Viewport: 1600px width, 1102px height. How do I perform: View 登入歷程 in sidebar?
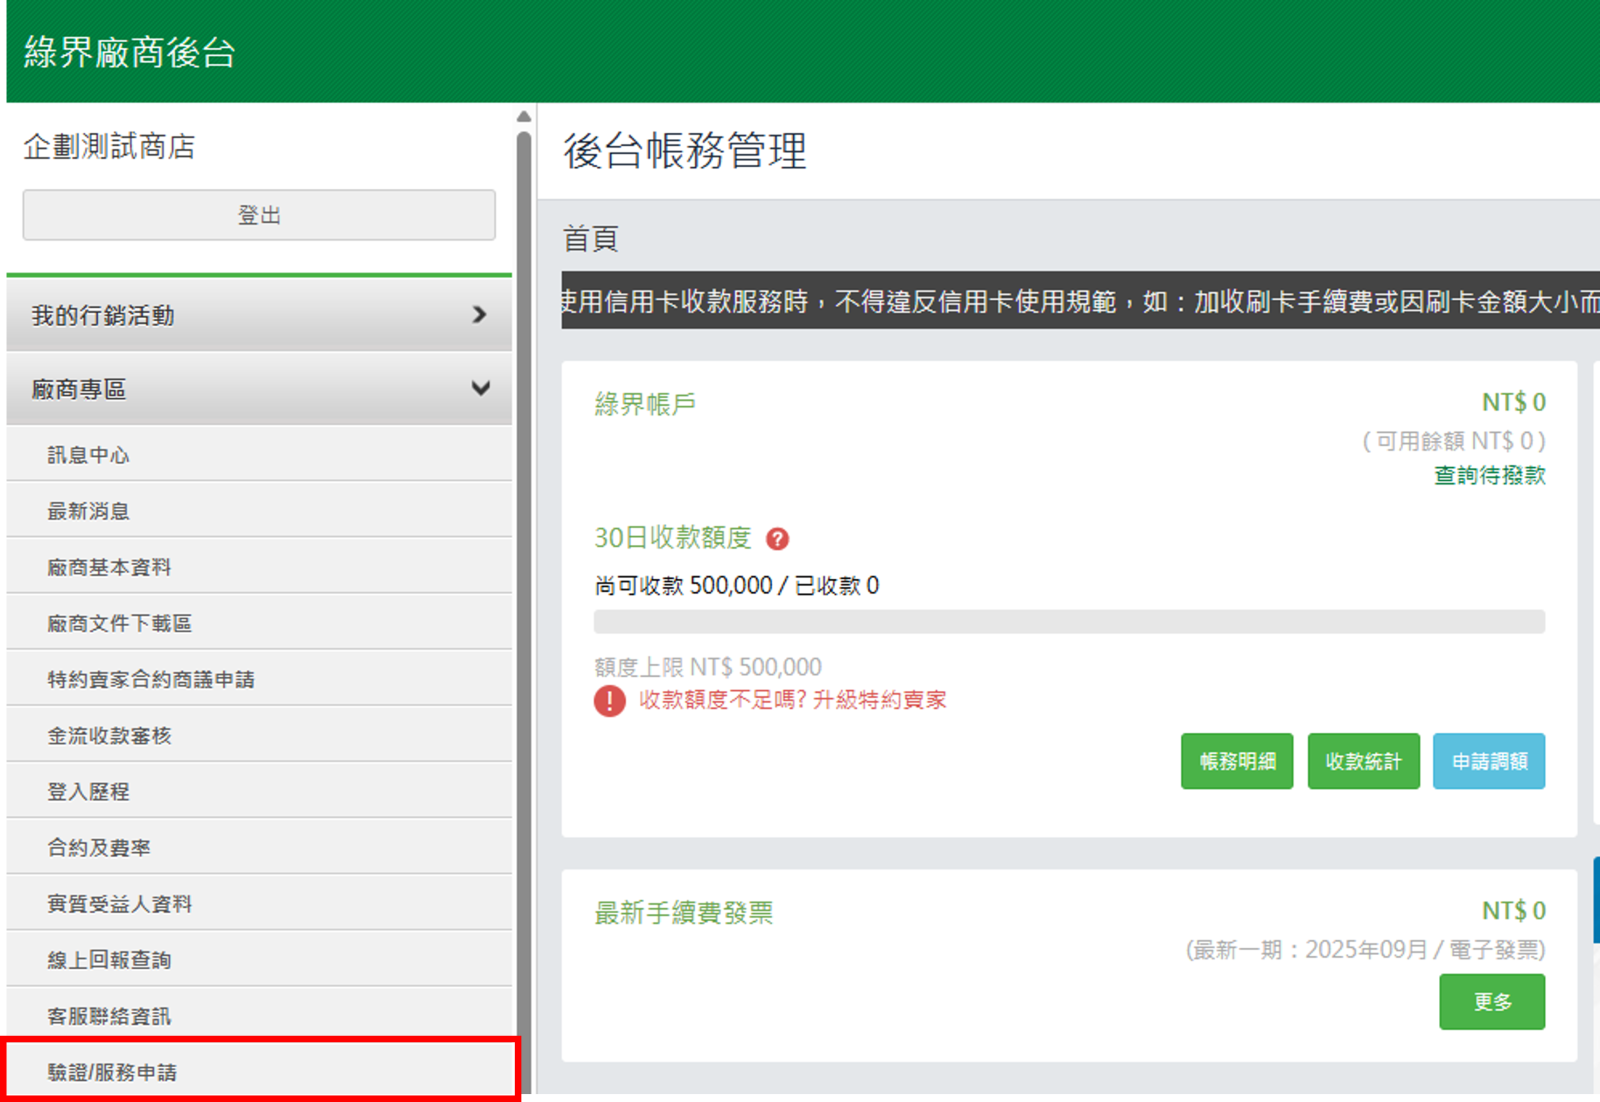[x=89, y=791]
